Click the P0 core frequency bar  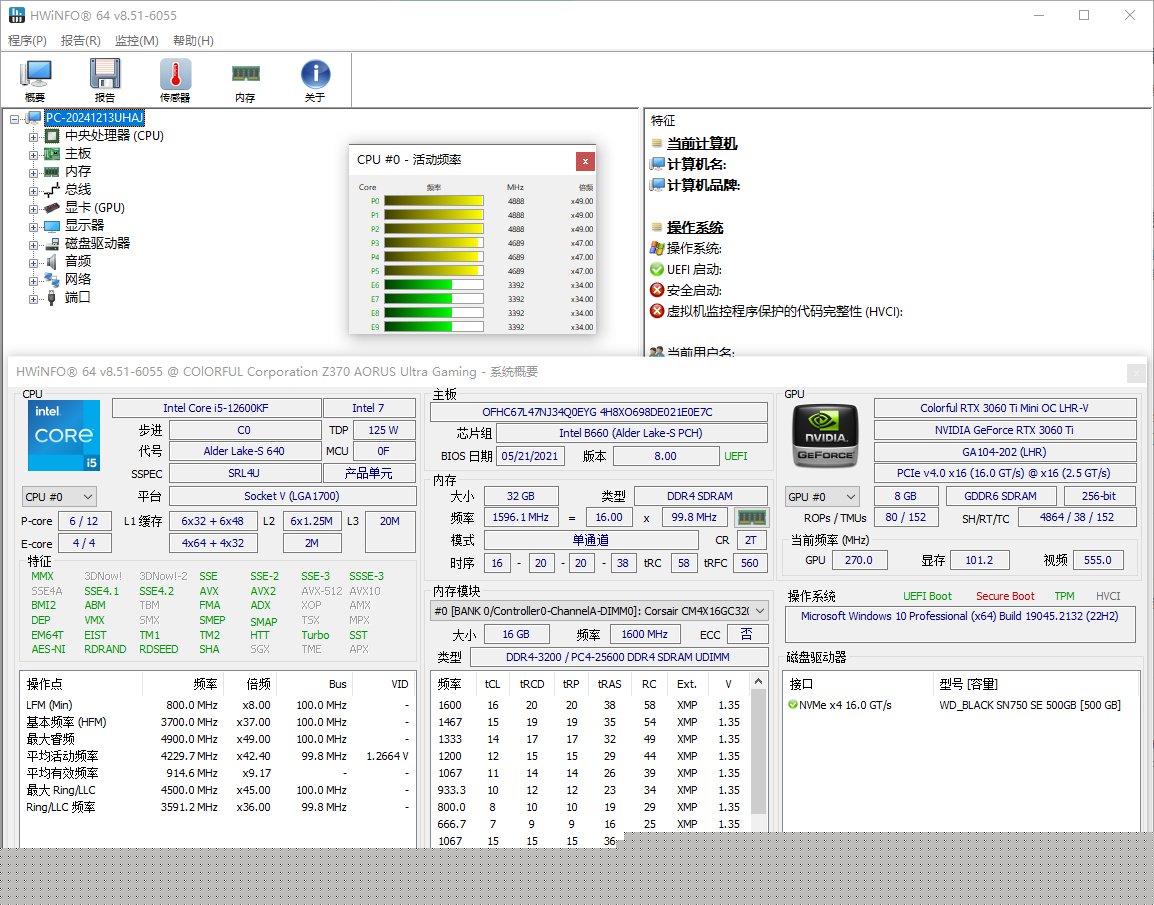[x=433, y=201]
